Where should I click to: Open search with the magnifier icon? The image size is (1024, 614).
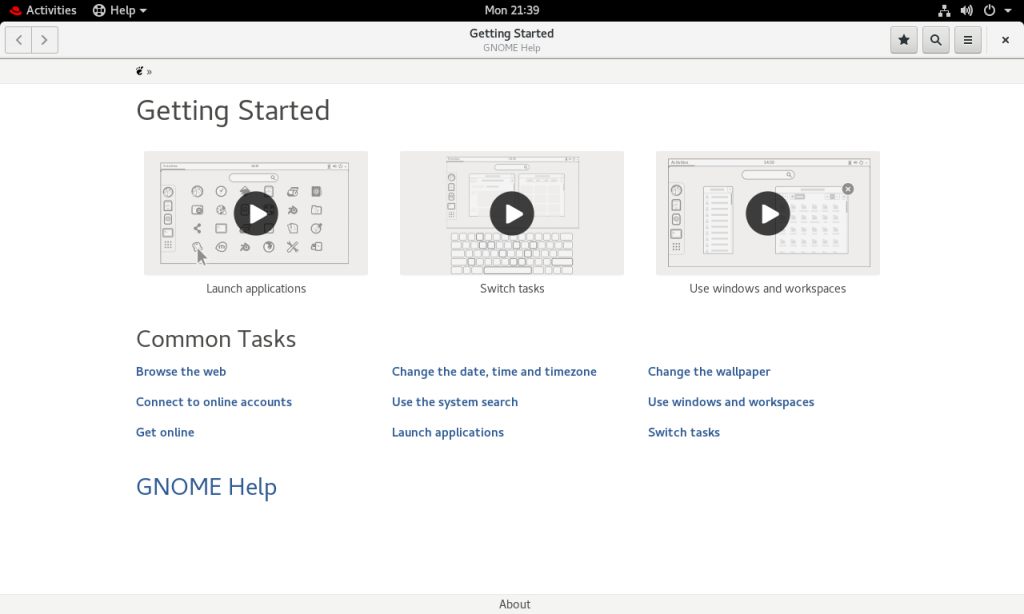[936, 40]
